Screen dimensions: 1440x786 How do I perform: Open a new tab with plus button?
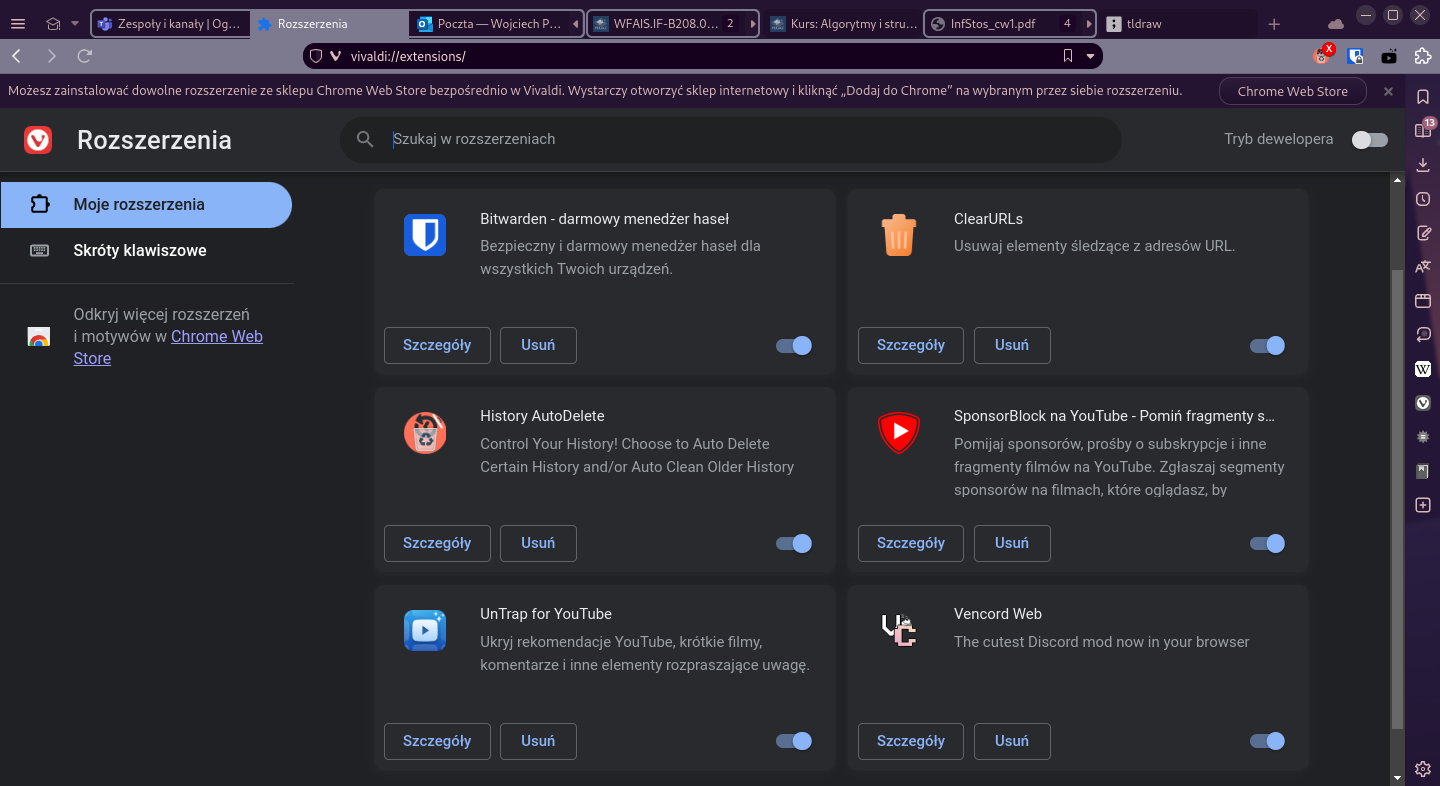tap(1274, 24)
